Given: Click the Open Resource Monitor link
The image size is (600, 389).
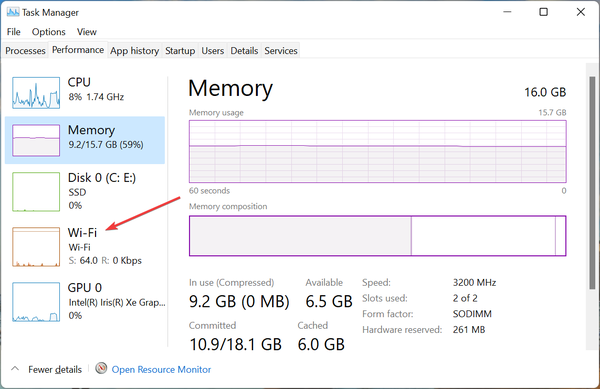Looking at the screenshot, I should pos(161,369).
